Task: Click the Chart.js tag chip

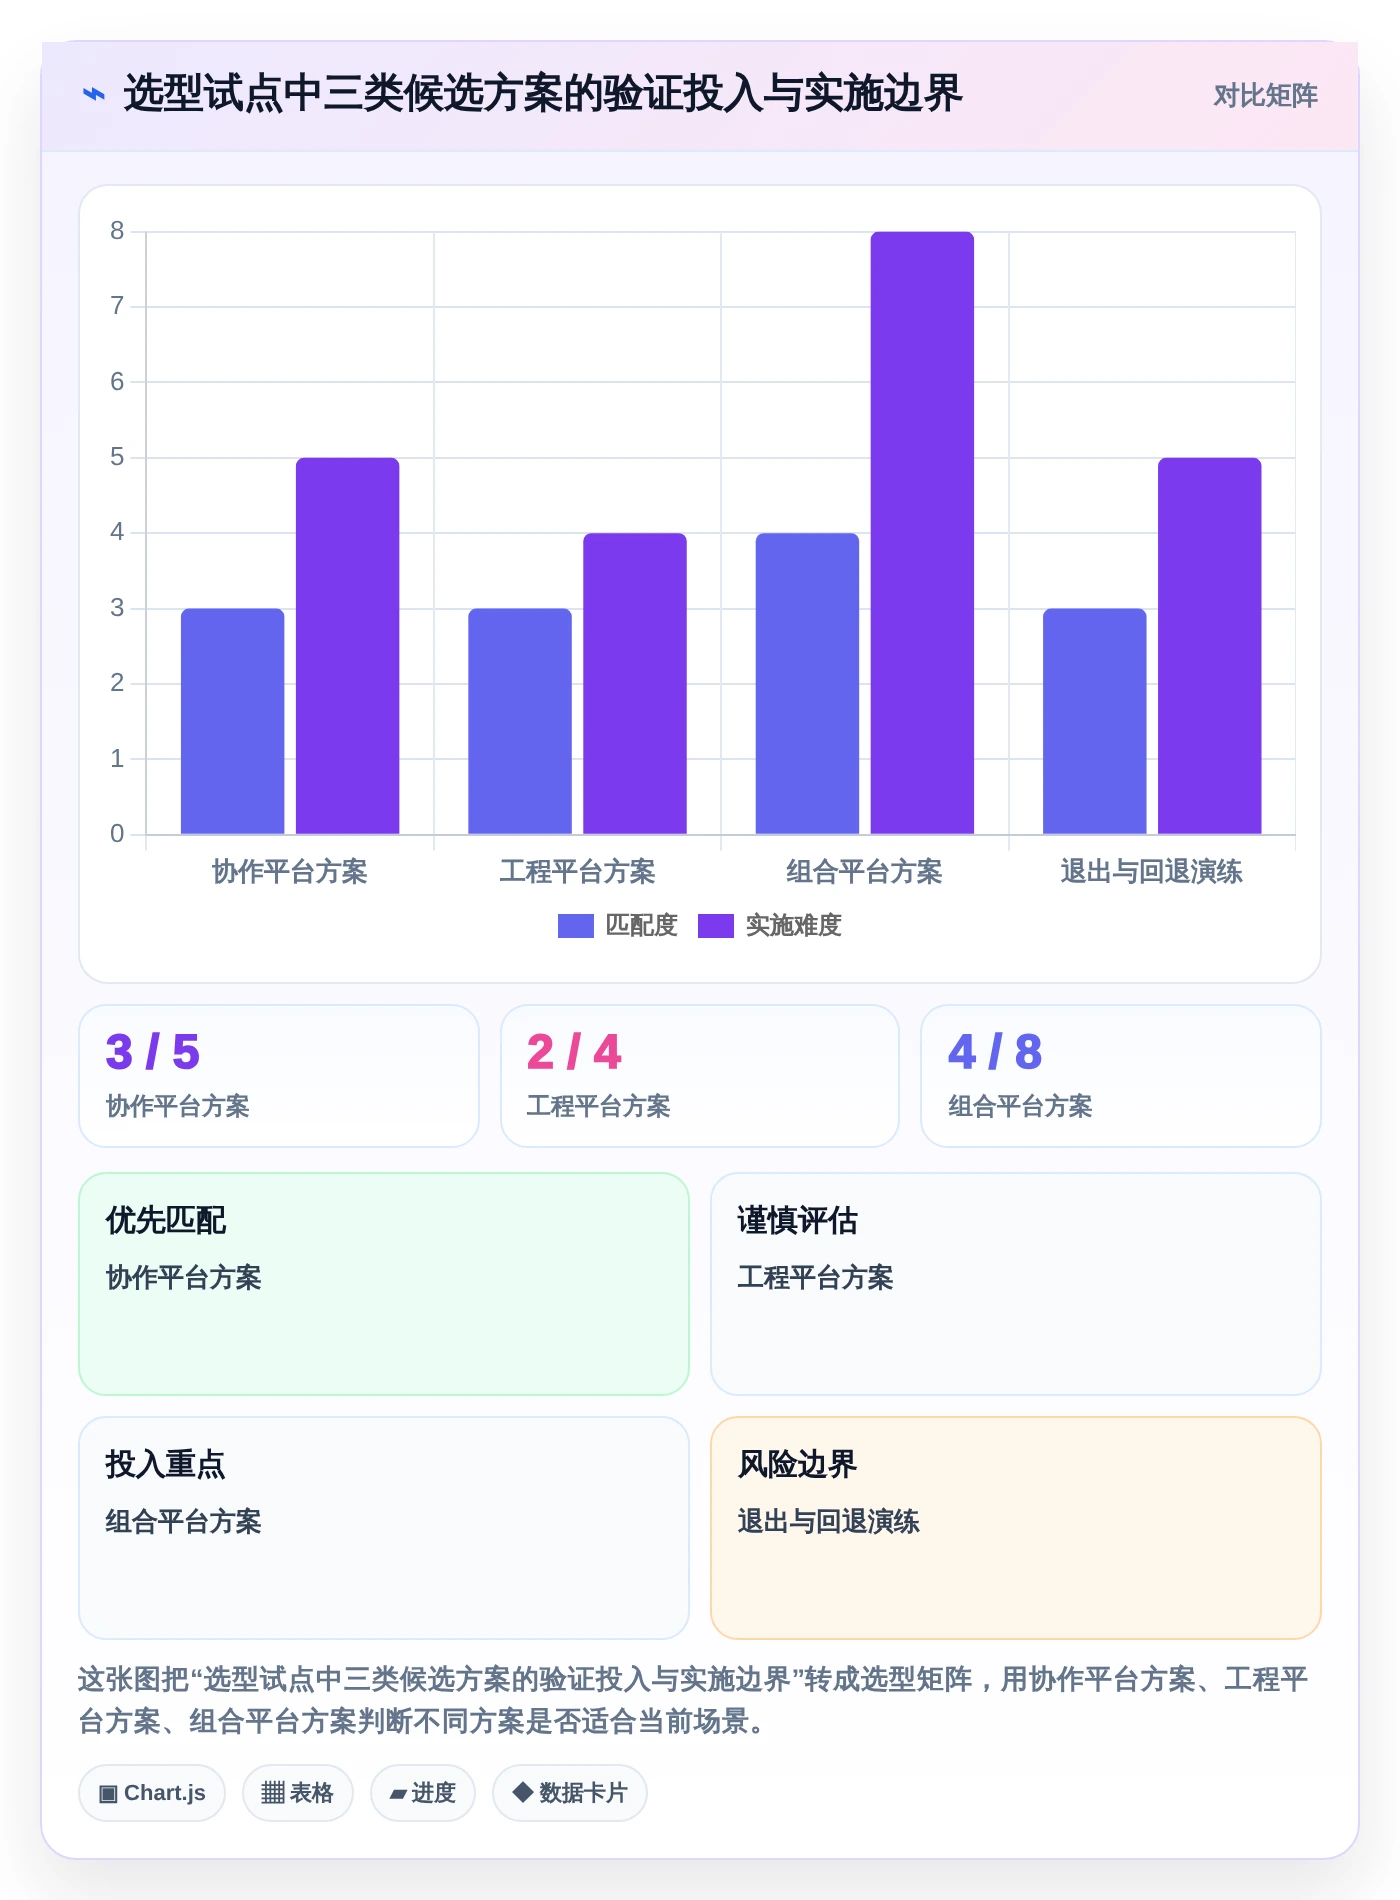Action: [152, 1793]
